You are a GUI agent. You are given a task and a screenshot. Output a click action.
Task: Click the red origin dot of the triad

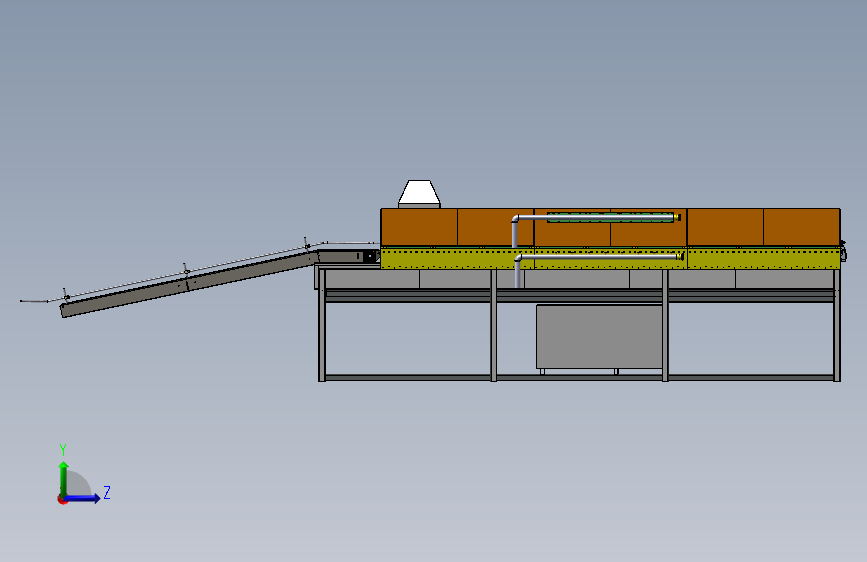point(62,499)
